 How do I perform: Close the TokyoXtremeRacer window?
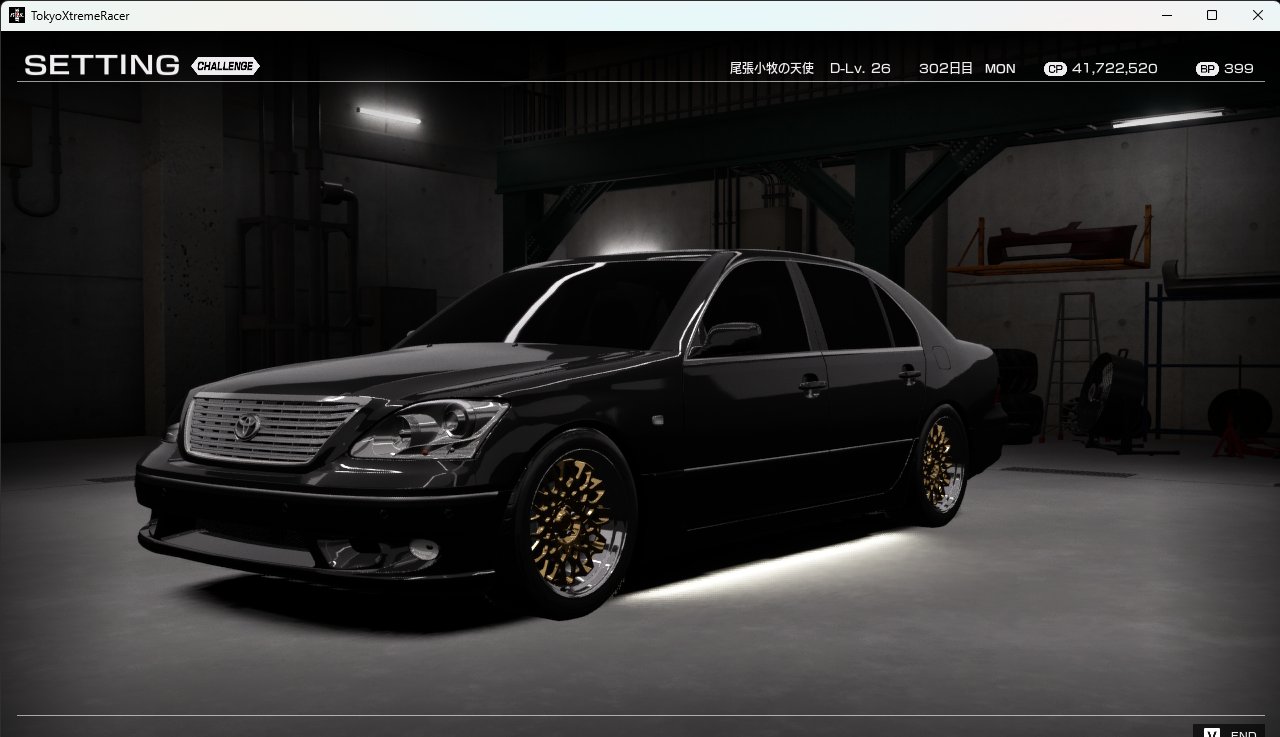pos(1257,15)
